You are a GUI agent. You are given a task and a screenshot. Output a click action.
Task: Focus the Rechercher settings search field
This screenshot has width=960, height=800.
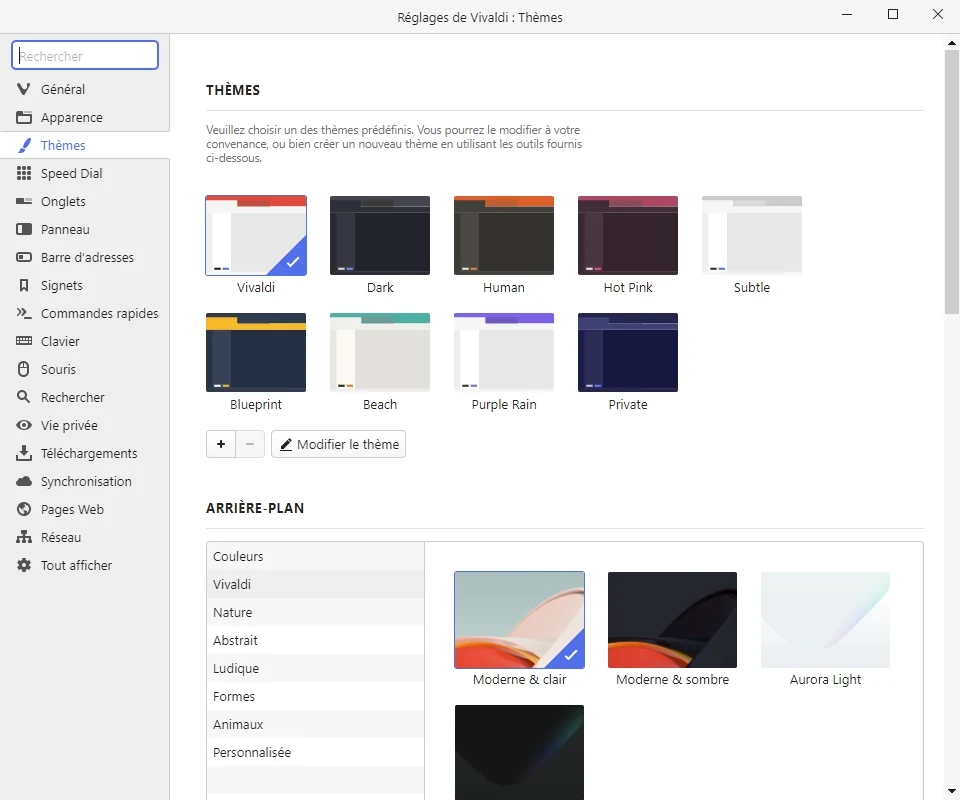click(x=85, y=56)
